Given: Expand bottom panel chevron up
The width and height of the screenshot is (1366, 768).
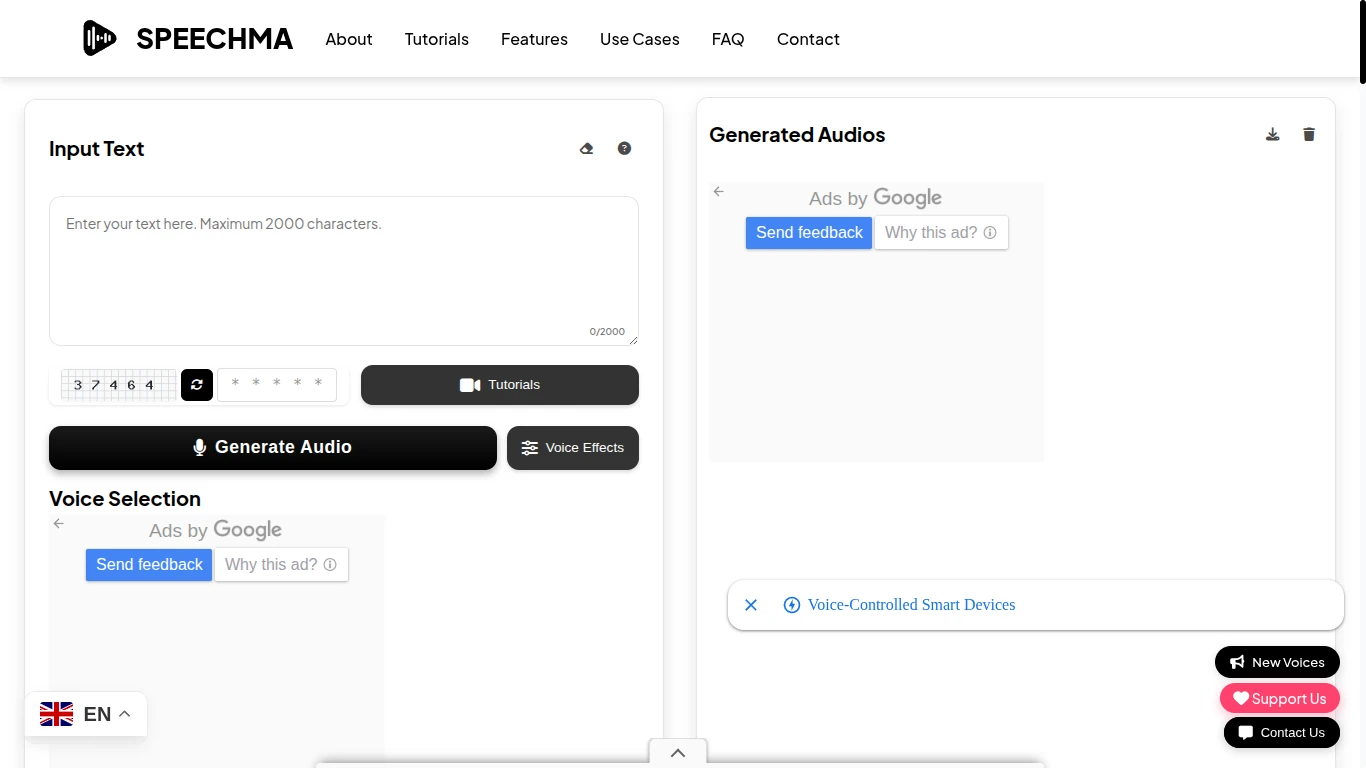Looking at the screenshot, I should point(678,753).
